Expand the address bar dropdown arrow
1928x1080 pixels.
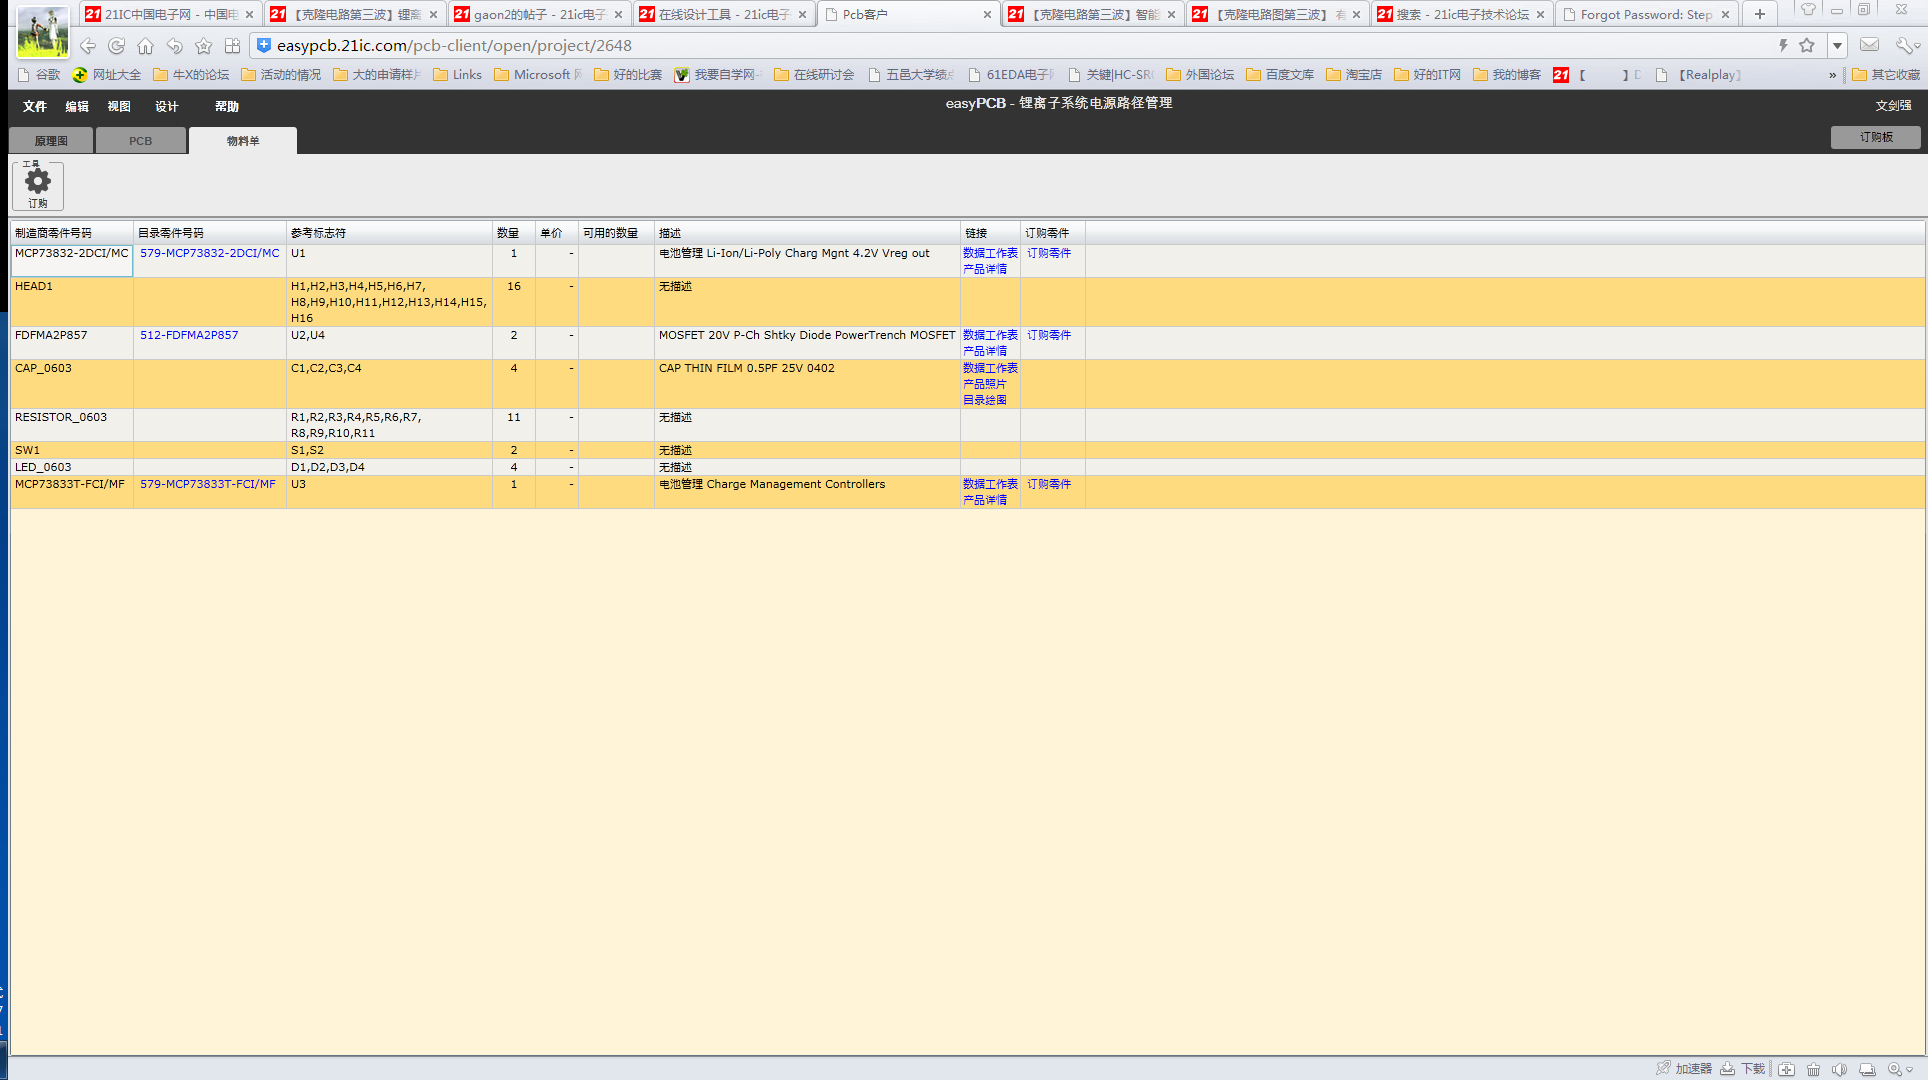(x=1837, y=45)
